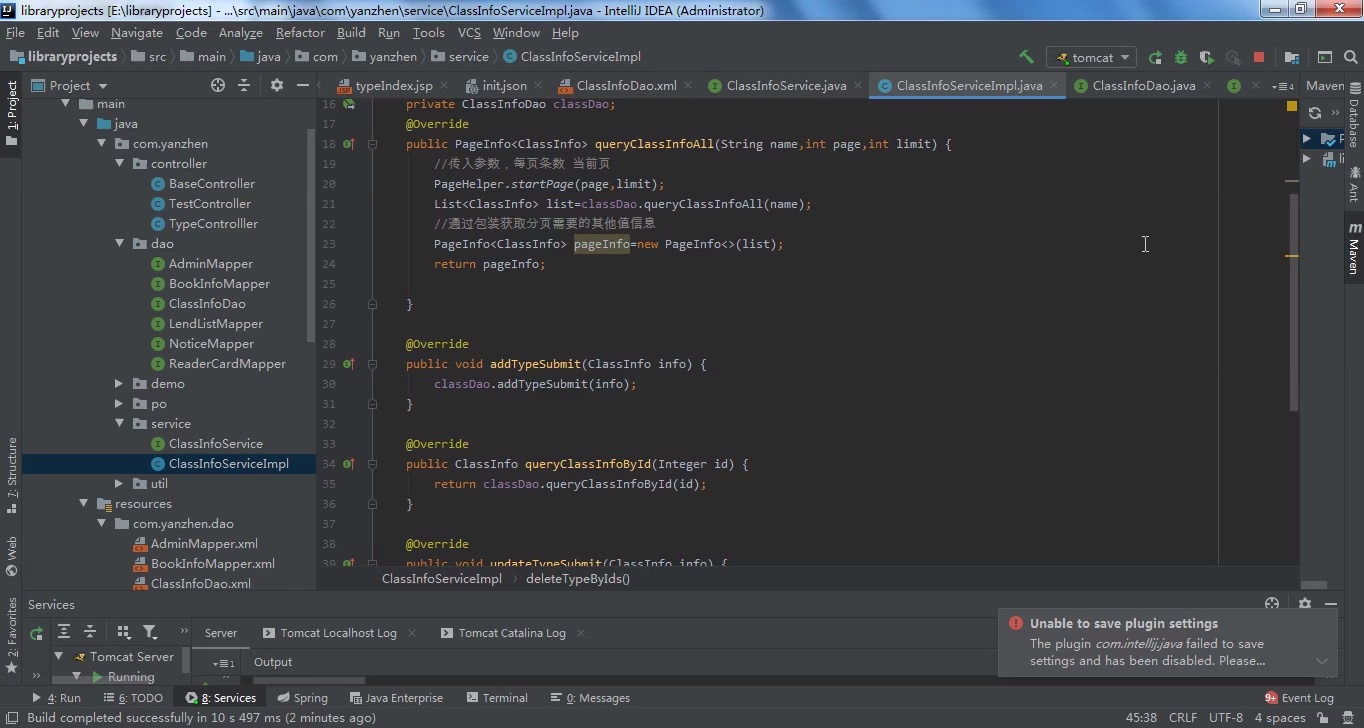
Task: Open the Event Log button
Action: point(1299,698)
